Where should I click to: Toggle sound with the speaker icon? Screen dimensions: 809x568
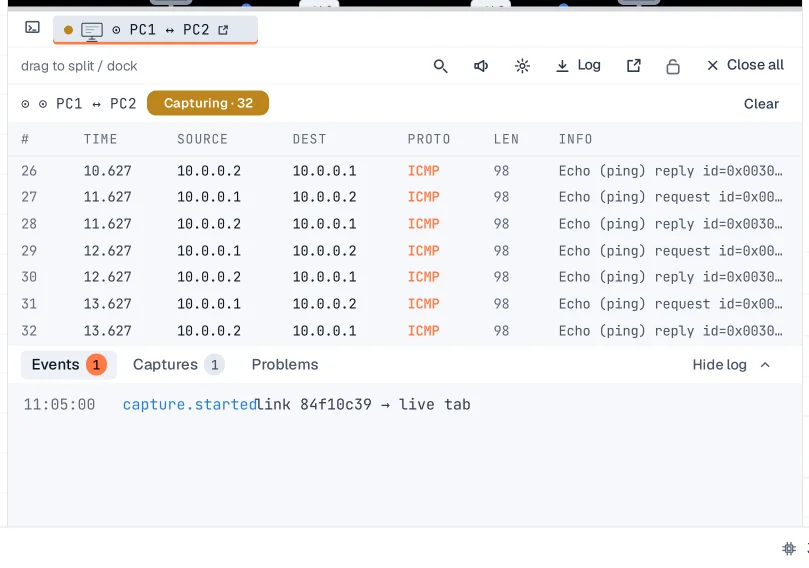pos(481,66)
